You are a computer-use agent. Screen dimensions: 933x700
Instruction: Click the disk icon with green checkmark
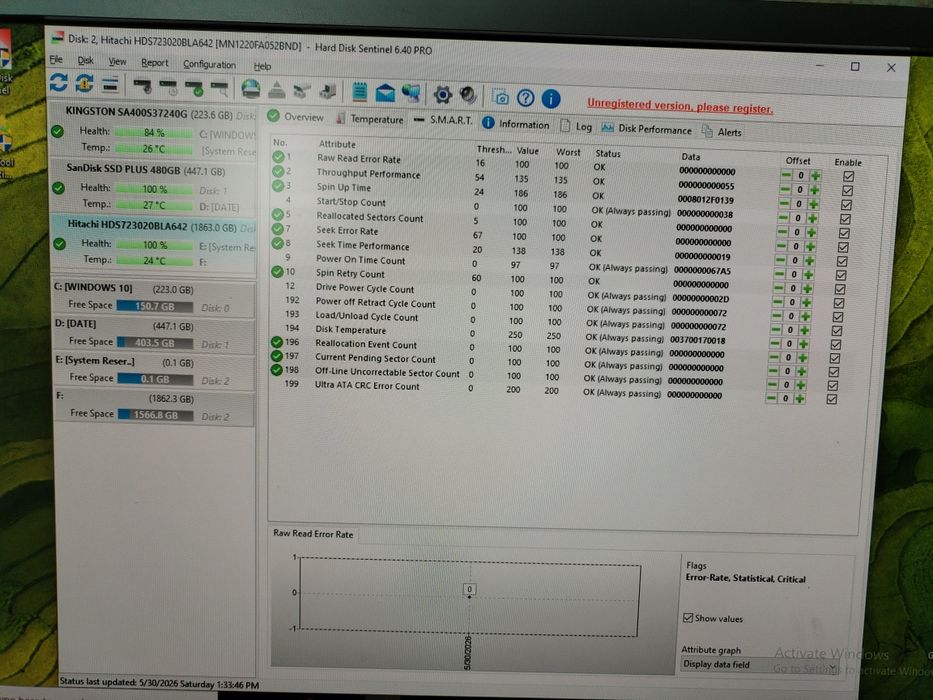194,89
